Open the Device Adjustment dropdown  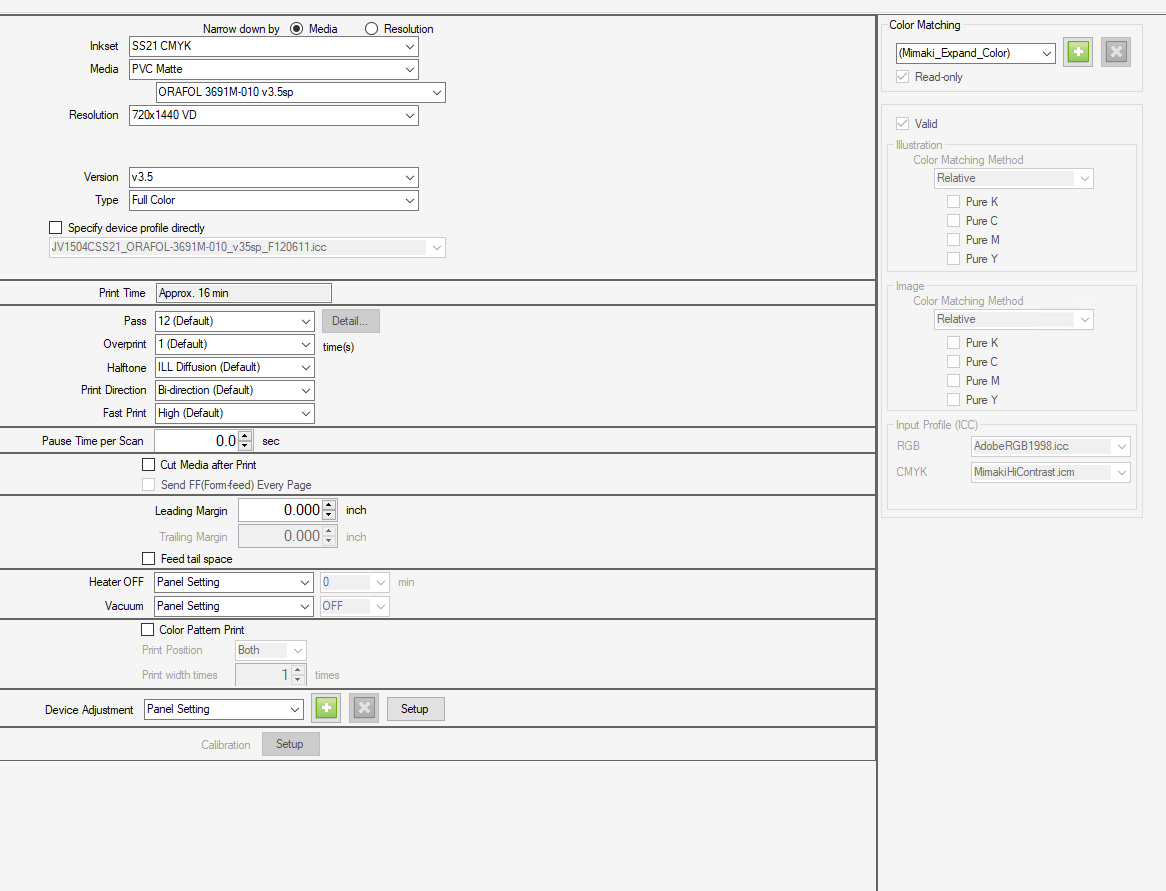coord(224,709)
